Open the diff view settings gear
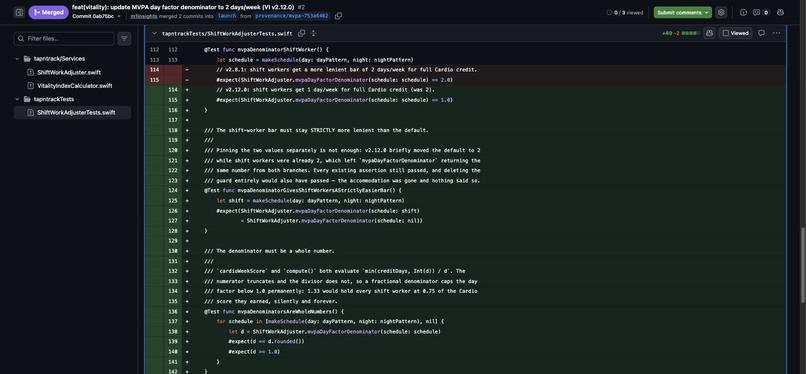Screen dimensions: 806x374 tap(721, 12)
